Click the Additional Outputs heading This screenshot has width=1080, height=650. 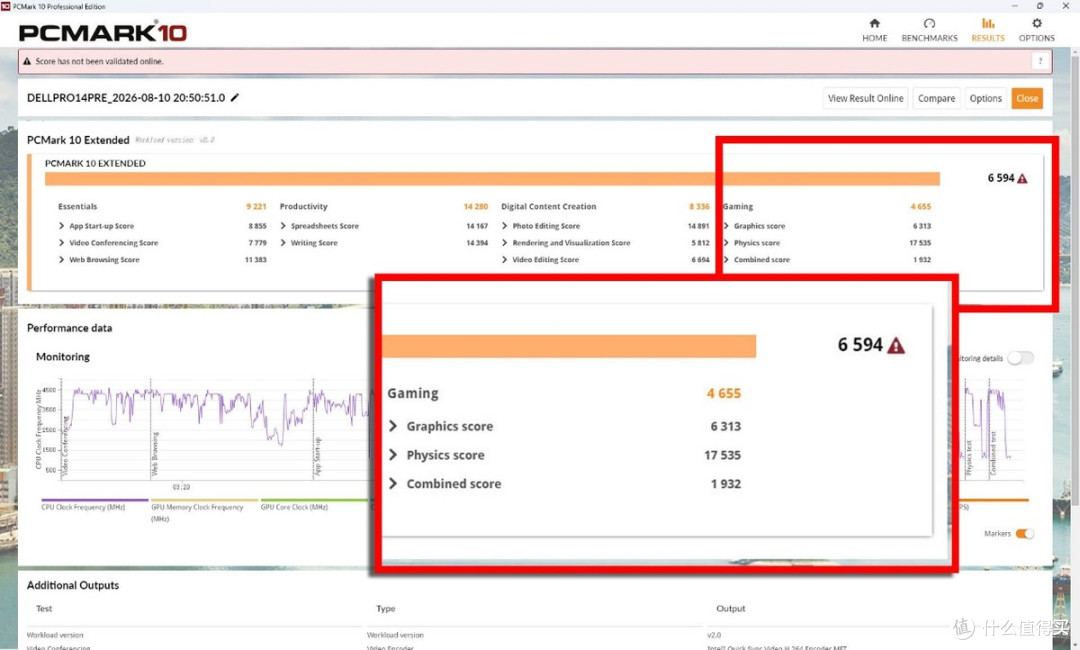[73, 585]
